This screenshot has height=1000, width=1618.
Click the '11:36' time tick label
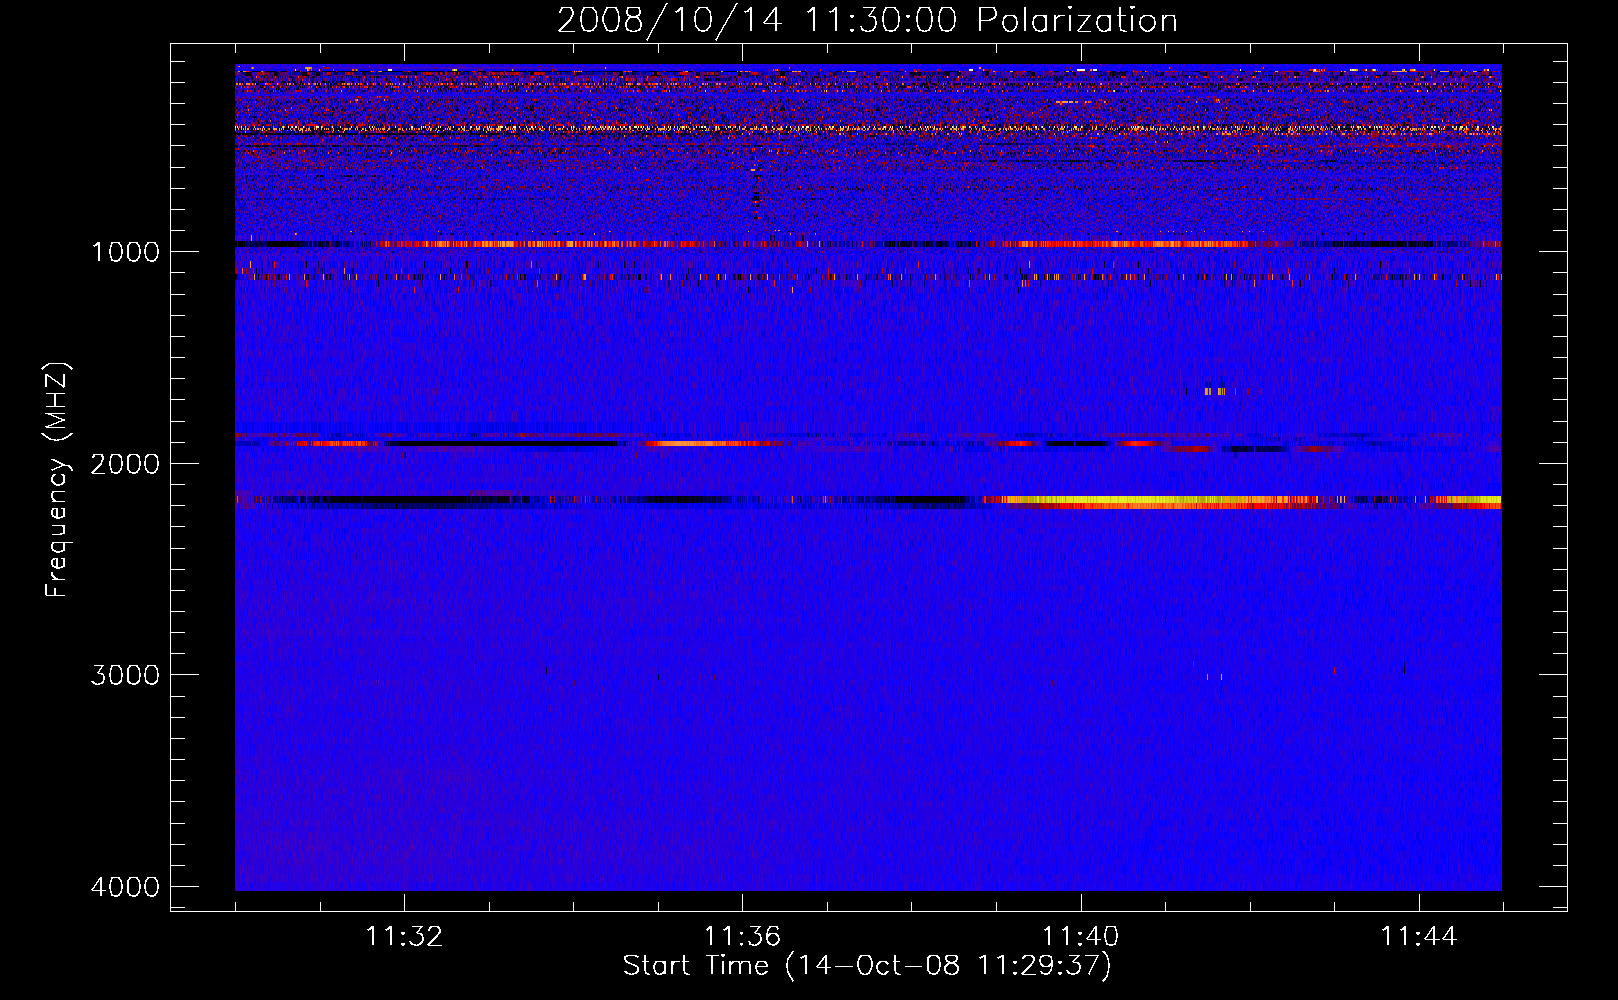(742, 937)
